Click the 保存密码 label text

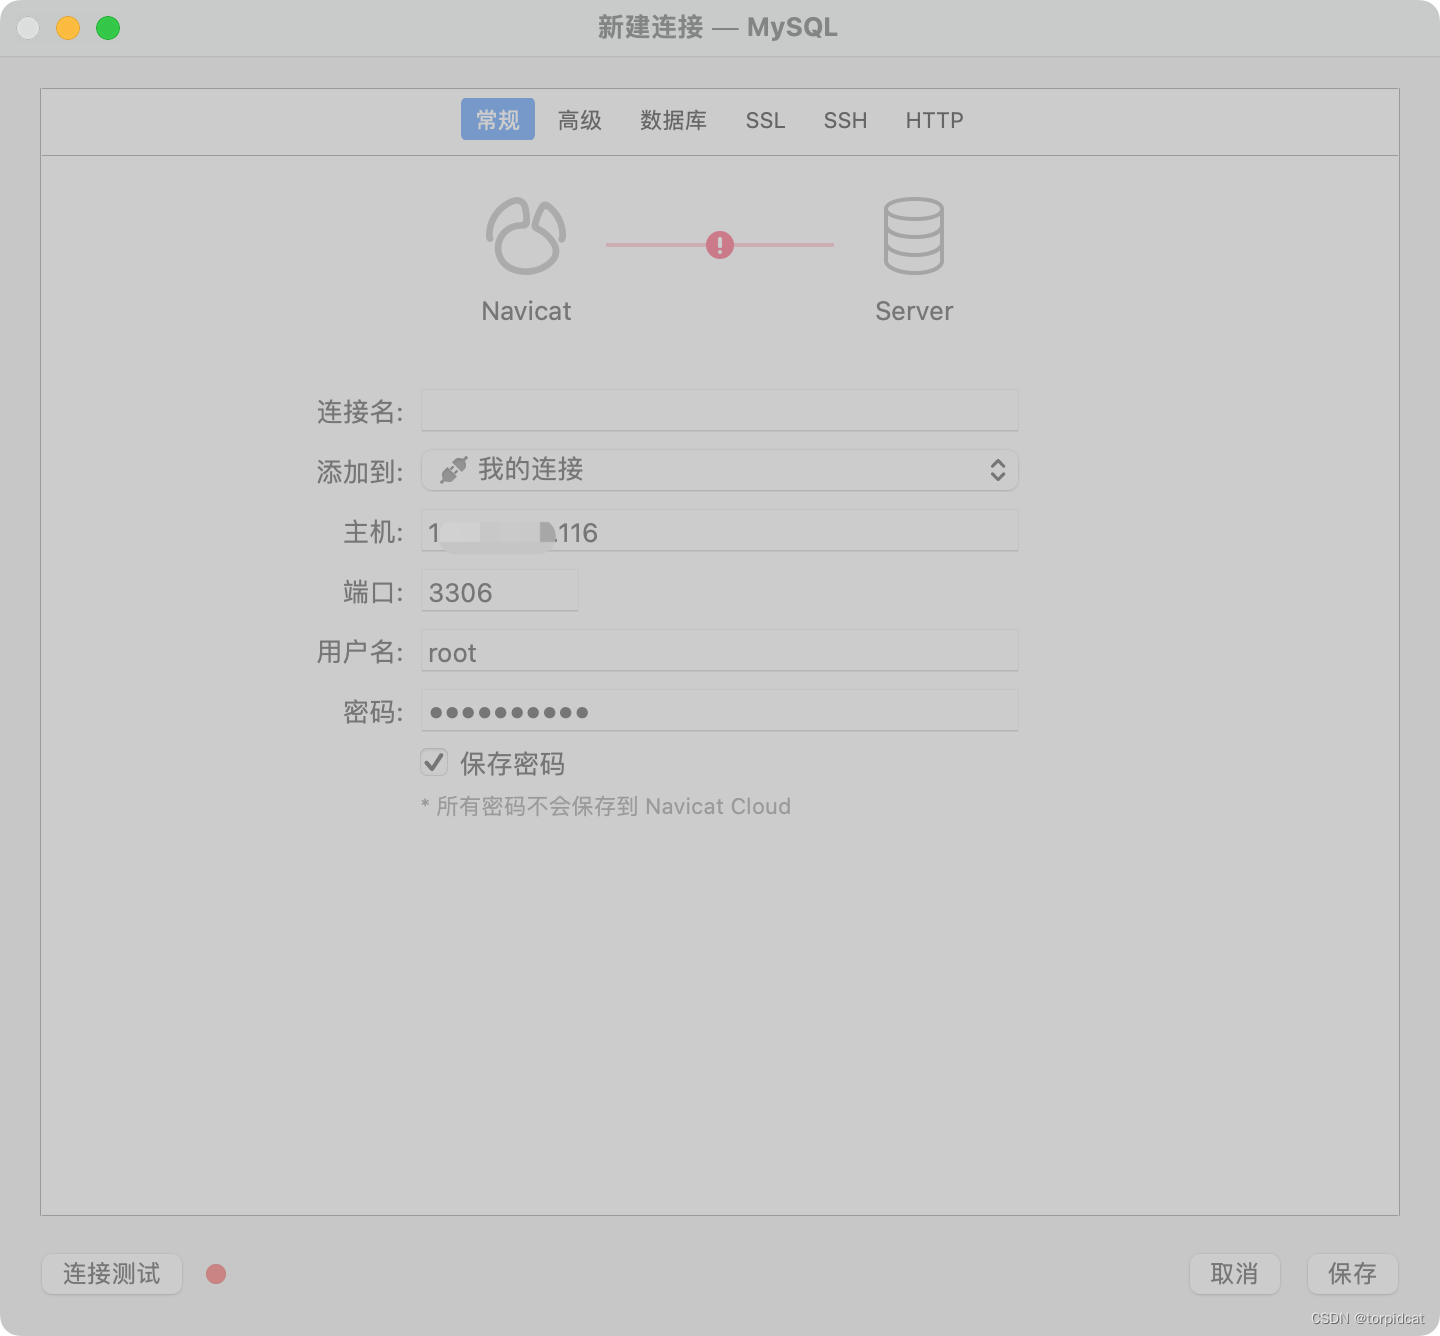[x=513, y=764]
